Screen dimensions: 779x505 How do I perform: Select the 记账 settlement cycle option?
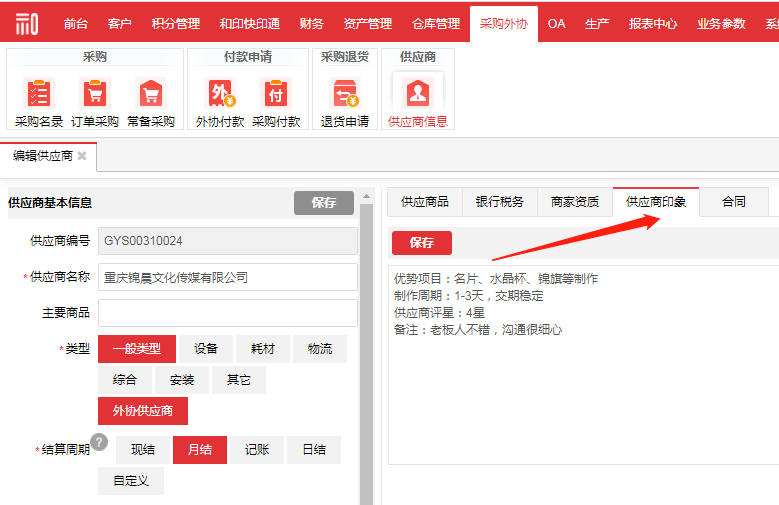[257, 450]
